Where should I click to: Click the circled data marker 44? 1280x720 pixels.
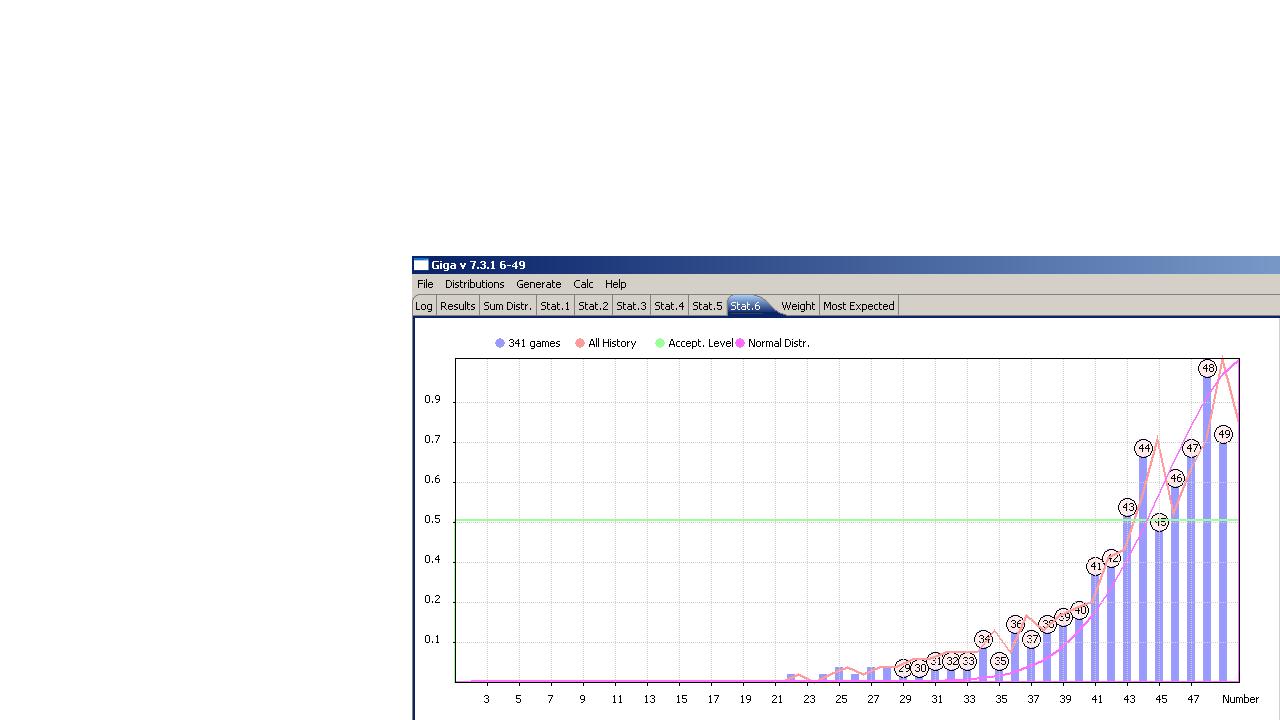point(1144,449)
